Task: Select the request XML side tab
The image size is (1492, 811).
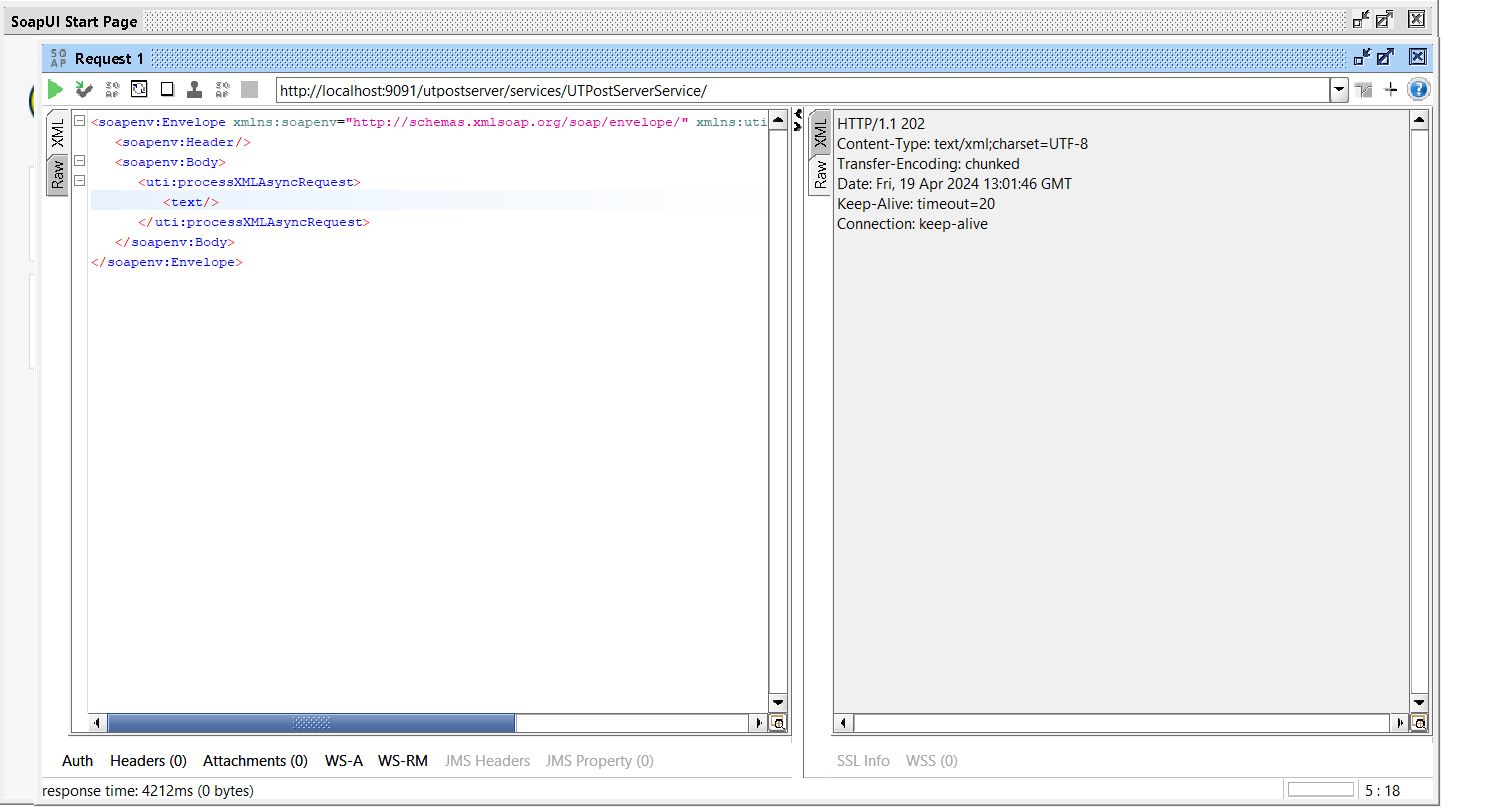Action: tap(58, 133)
